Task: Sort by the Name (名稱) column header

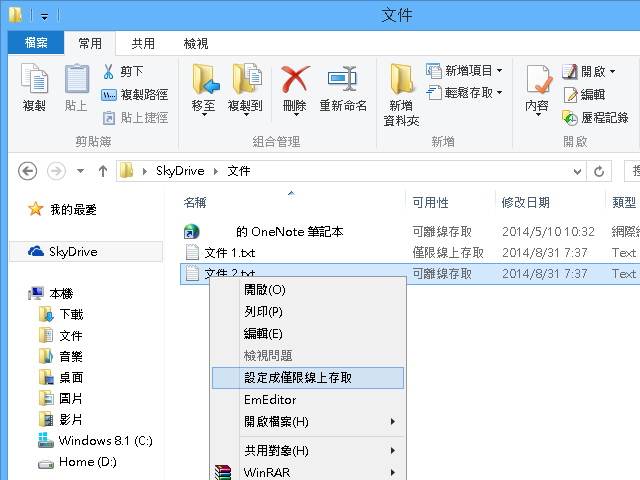Action: click(x=195, y=202)
